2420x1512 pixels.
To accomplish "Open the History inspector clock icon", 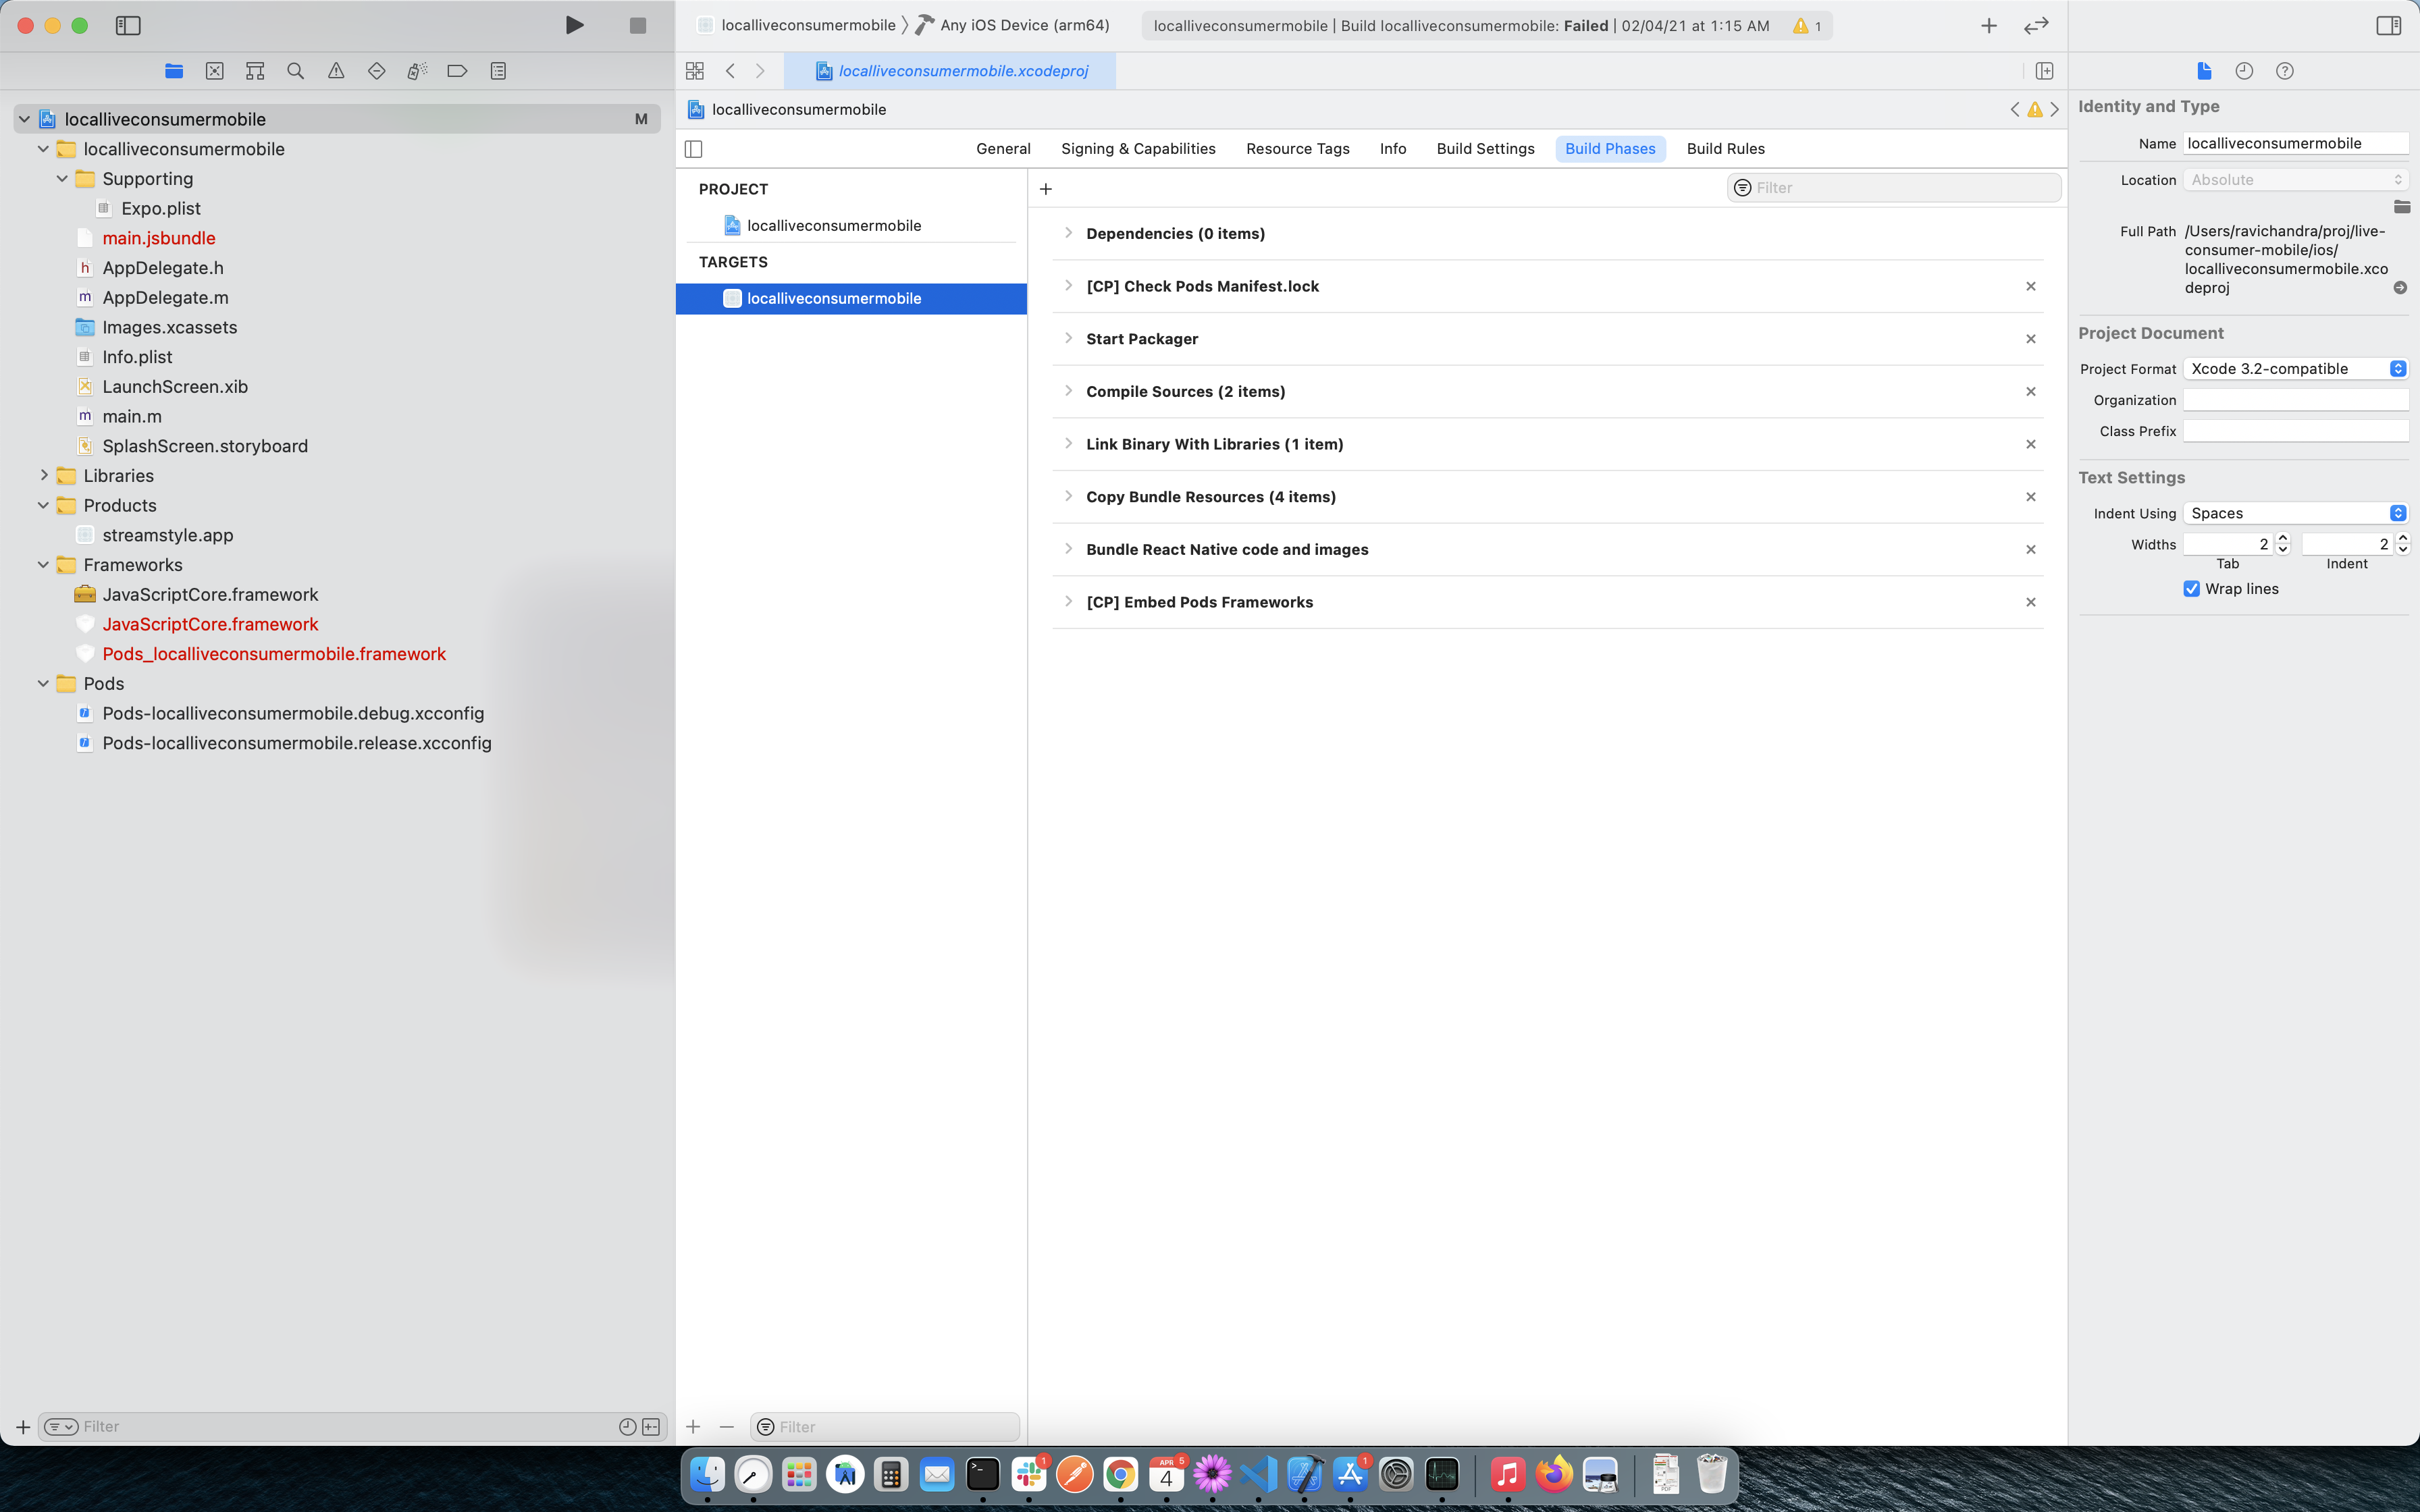I will click(2244, 70).
